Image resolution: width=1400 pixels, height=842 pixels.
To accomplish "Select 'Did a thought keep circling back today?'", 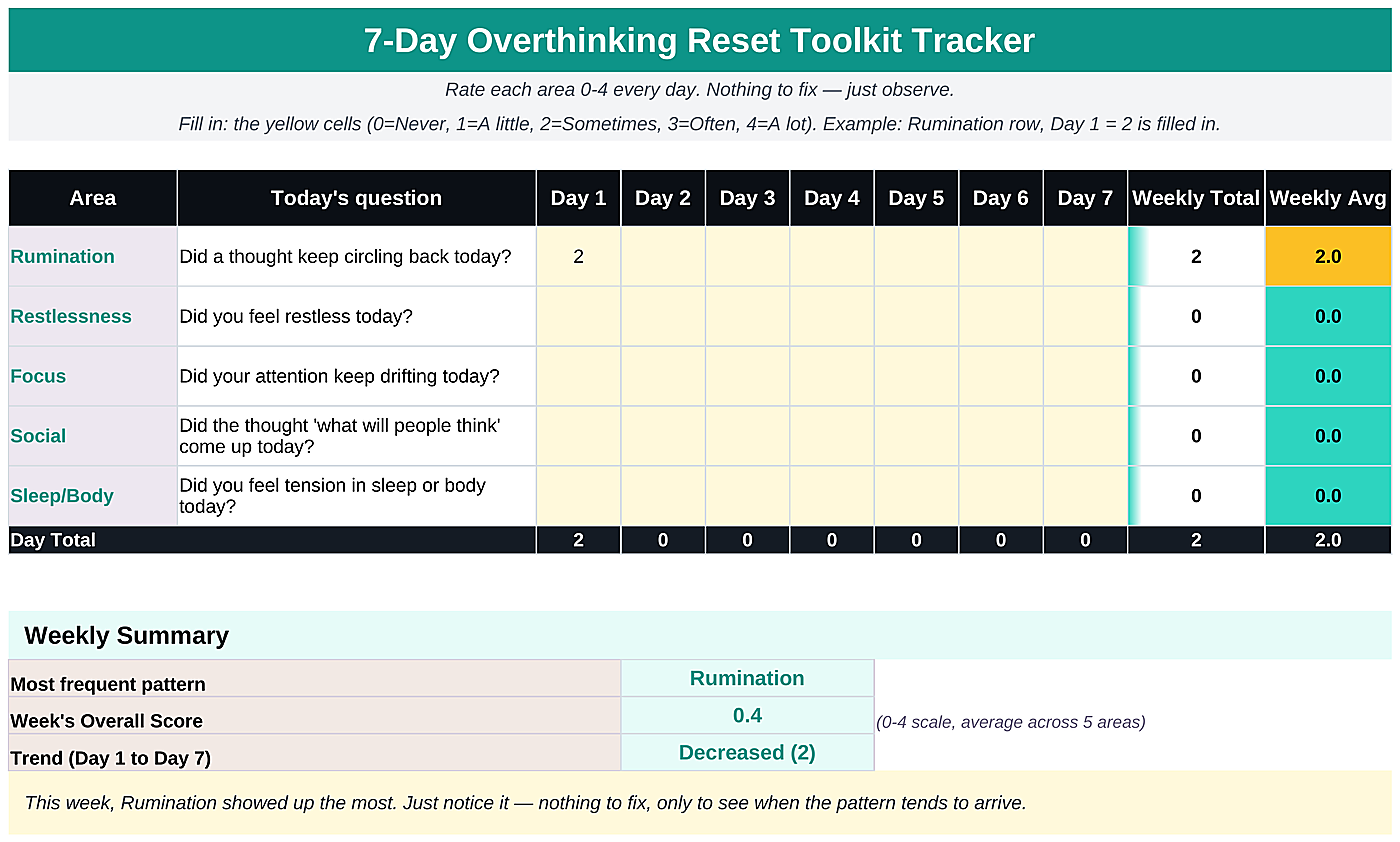I will 346,256.
